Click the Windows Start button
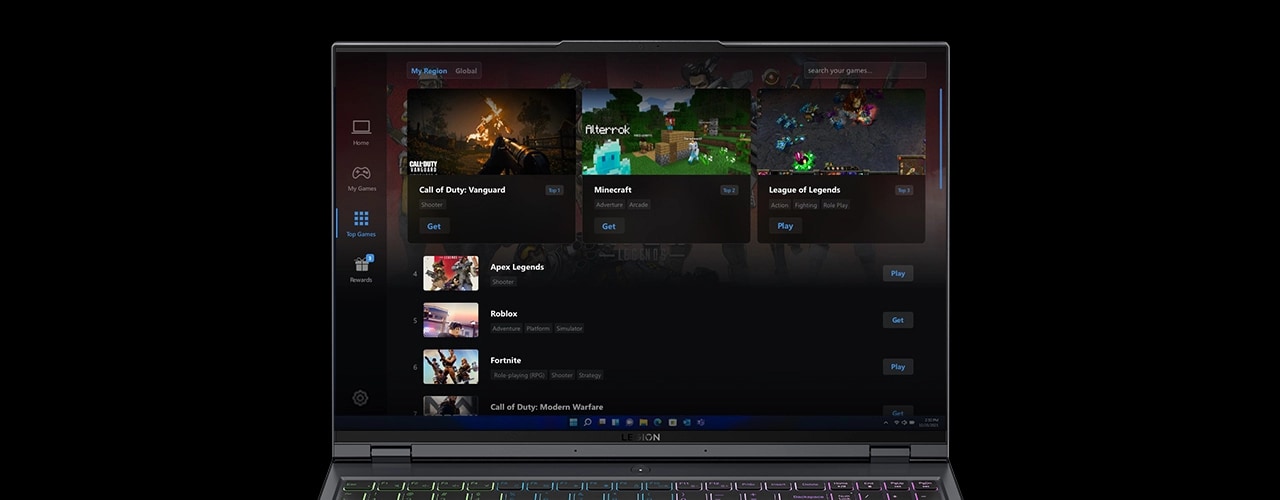This screenshot has width=1280, height=500. pyautogui.click(x=573, y=422)
